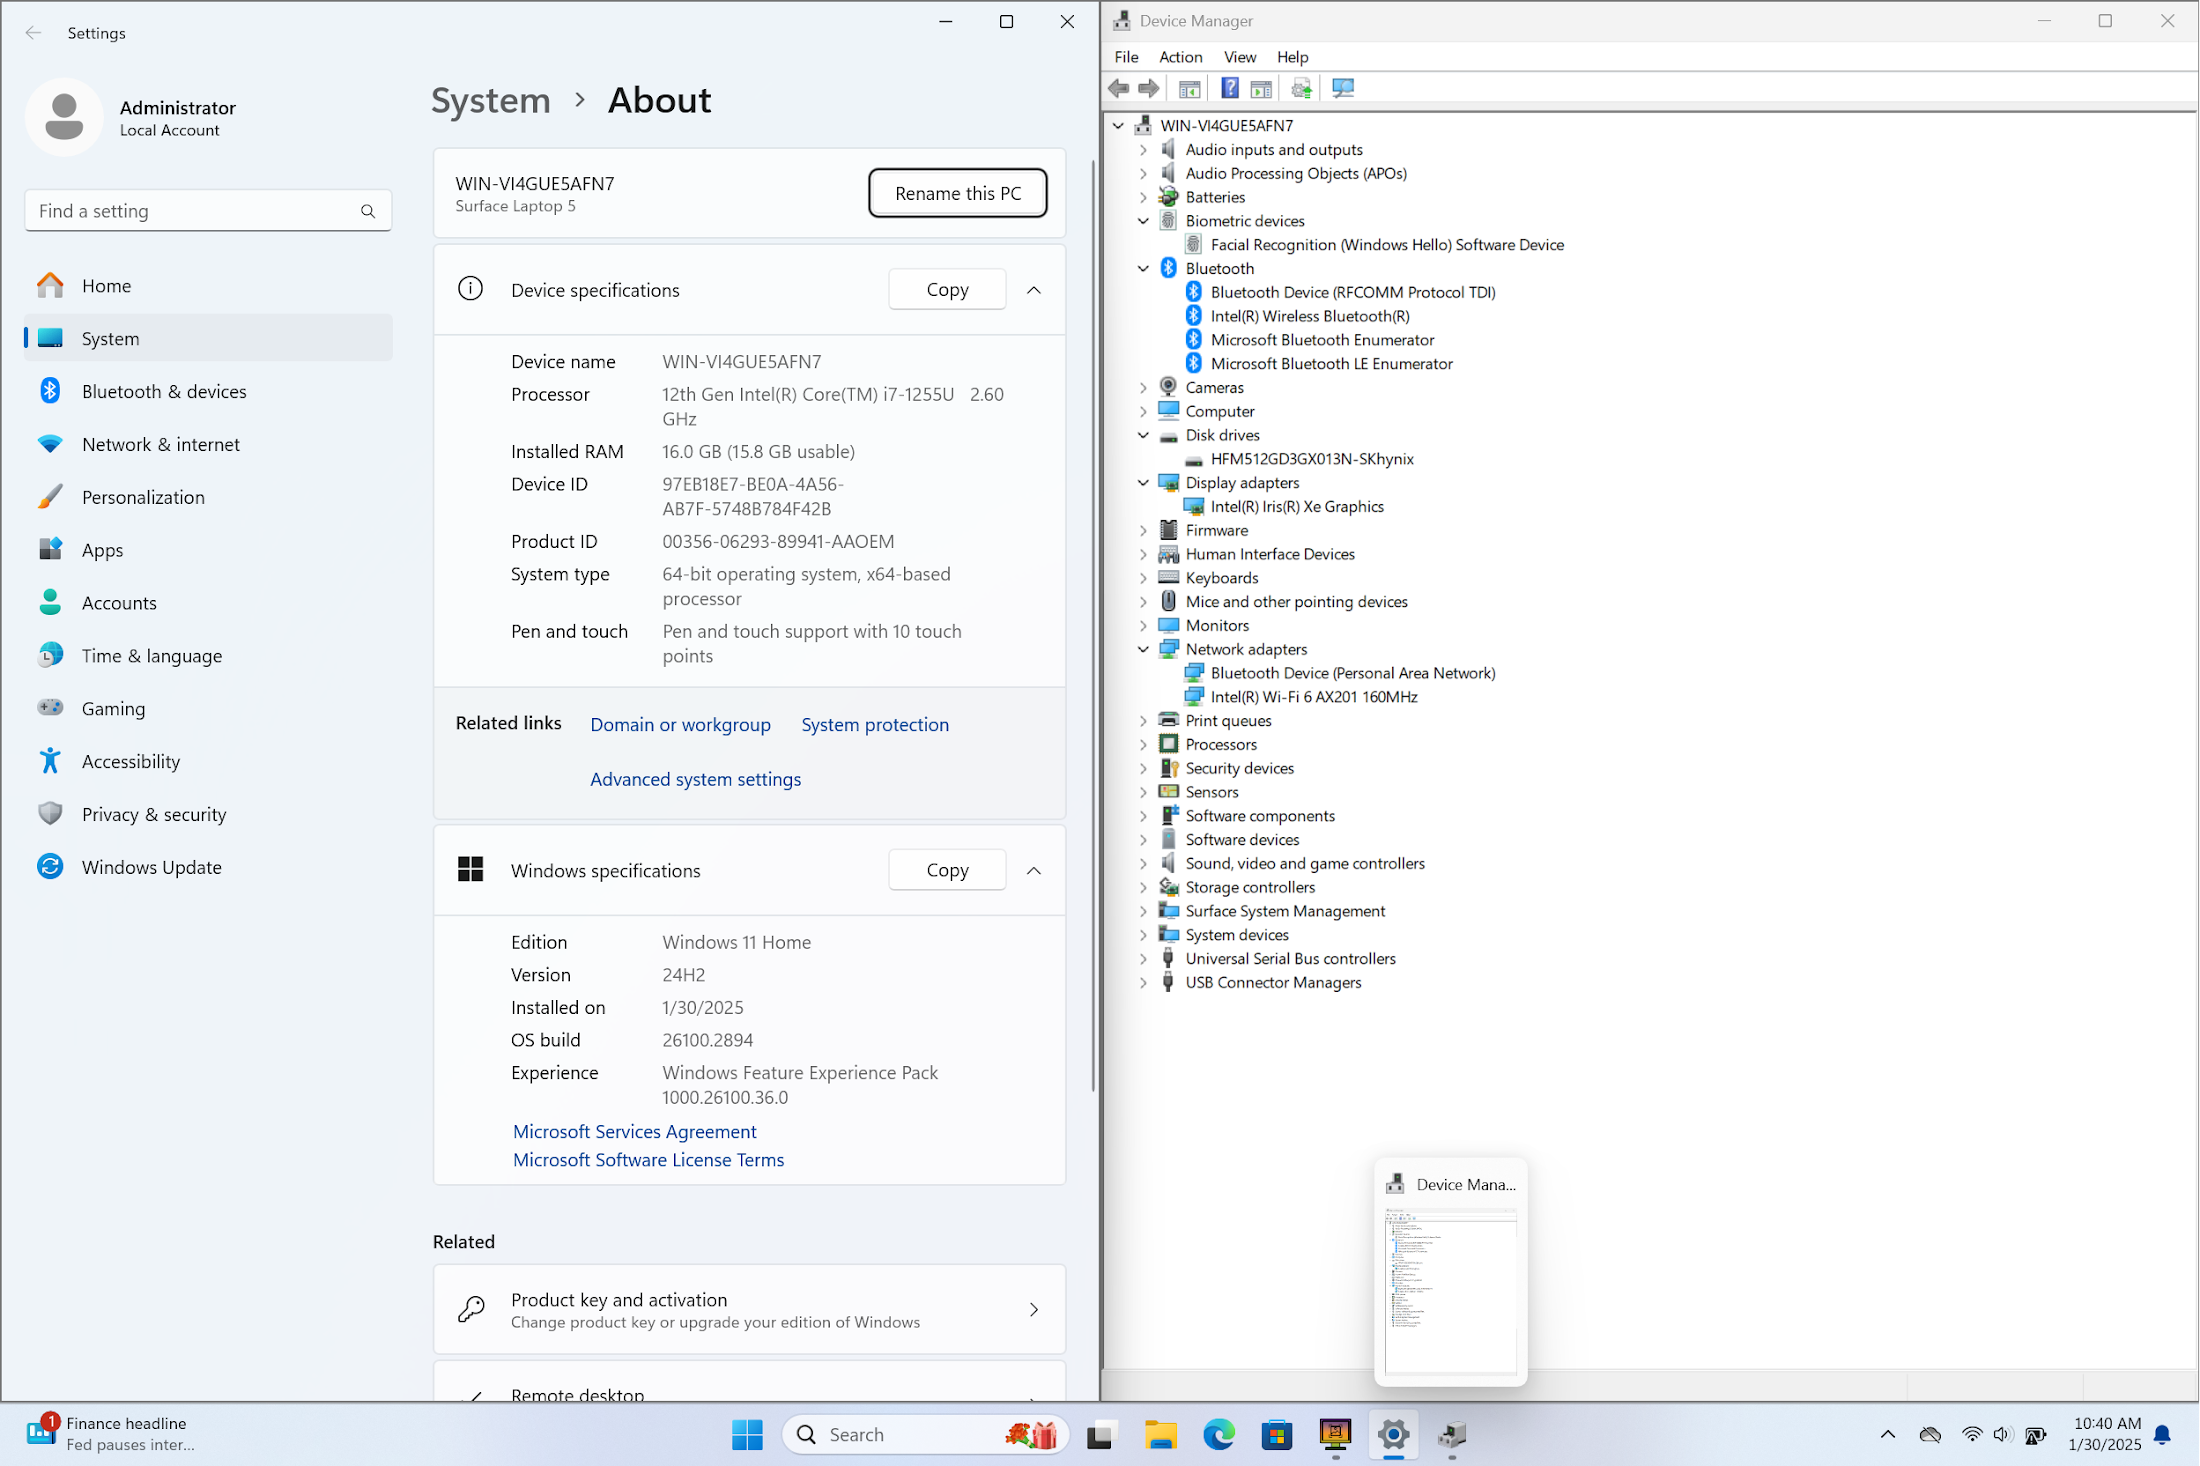Click Show/Hide Action Pane toolbar icon
Viewport: 2200px width, 1466px height.
[x=1261, y=88]
